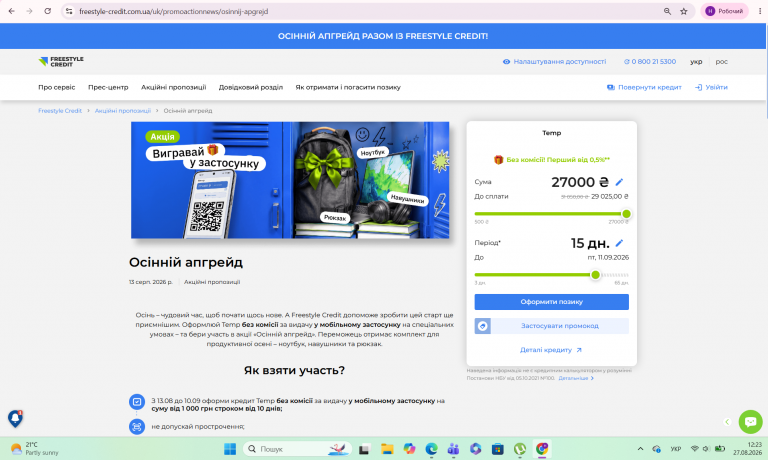Click Chrome icon in taskbar
This screenshot has width=768, height=460.
[542, 449]
